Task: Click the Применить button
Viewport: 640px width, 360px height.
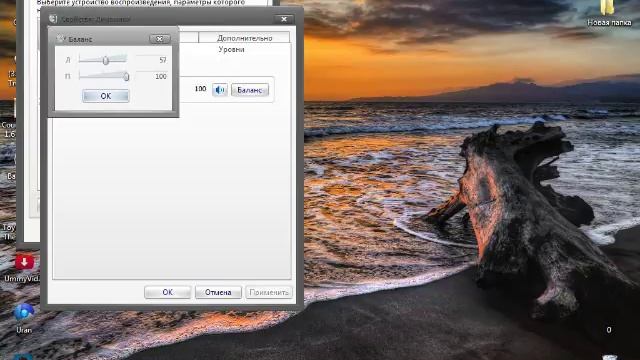Action: [269, 292]
